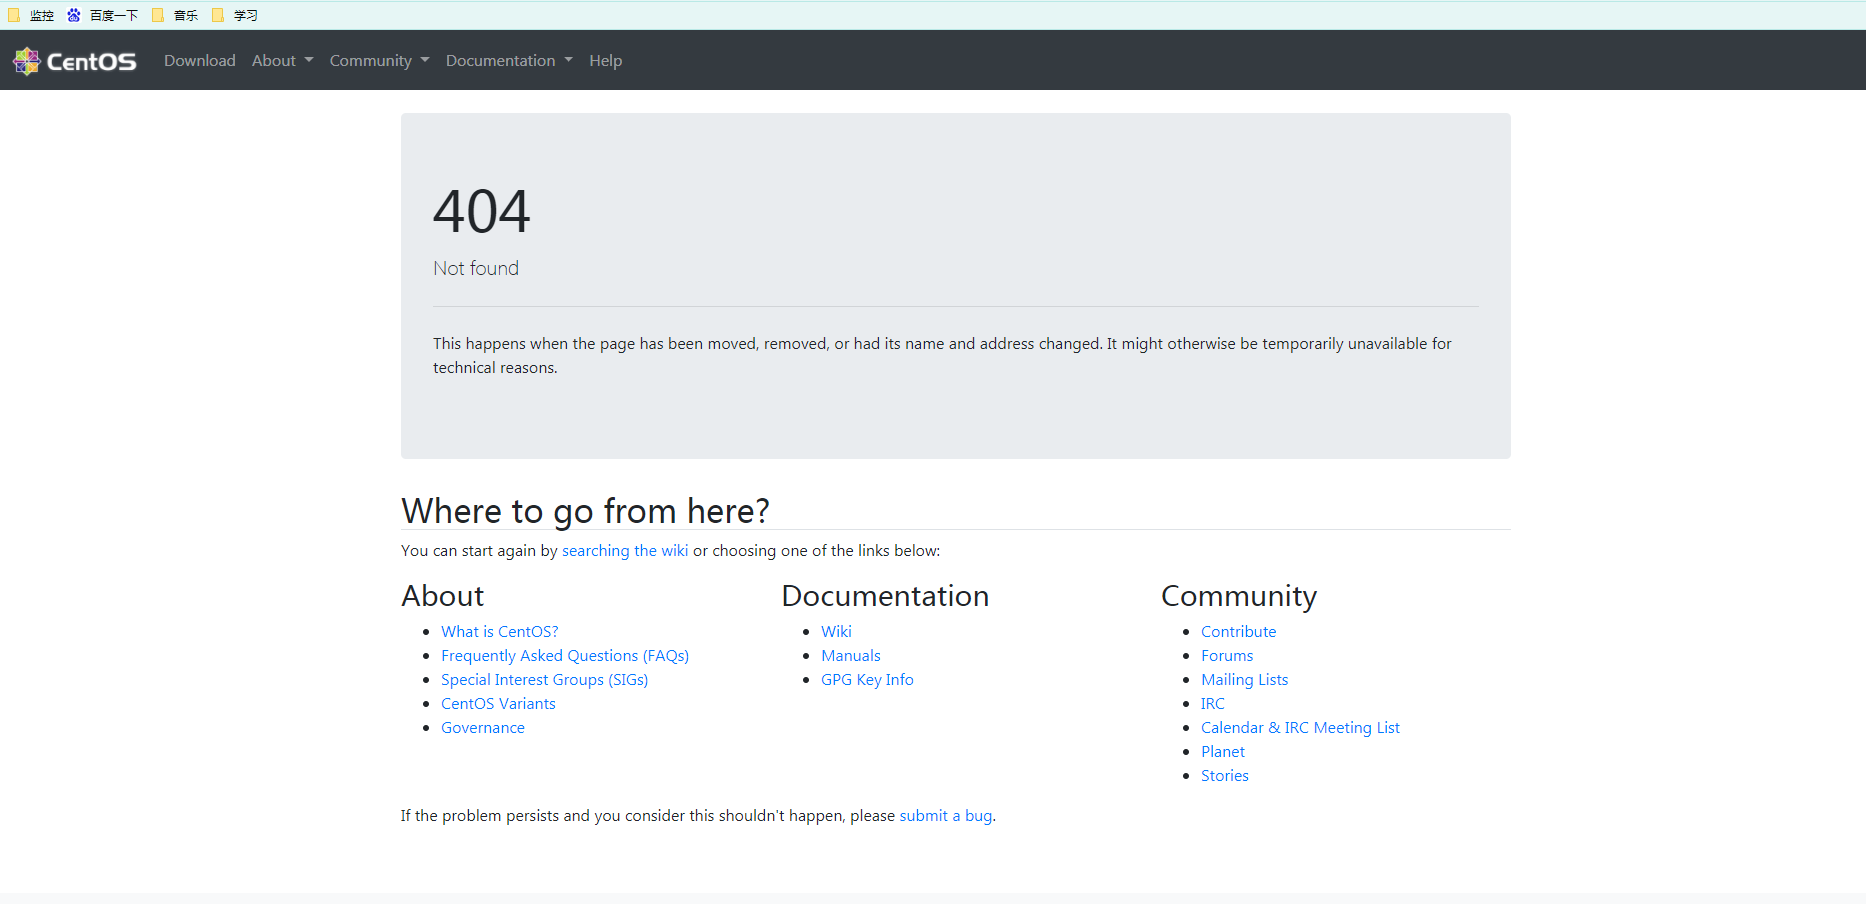This screenshot has height=904, width=1866.
Task: Open Special Interest Groups (SIGs) link
Action: [x=545, y=680]
